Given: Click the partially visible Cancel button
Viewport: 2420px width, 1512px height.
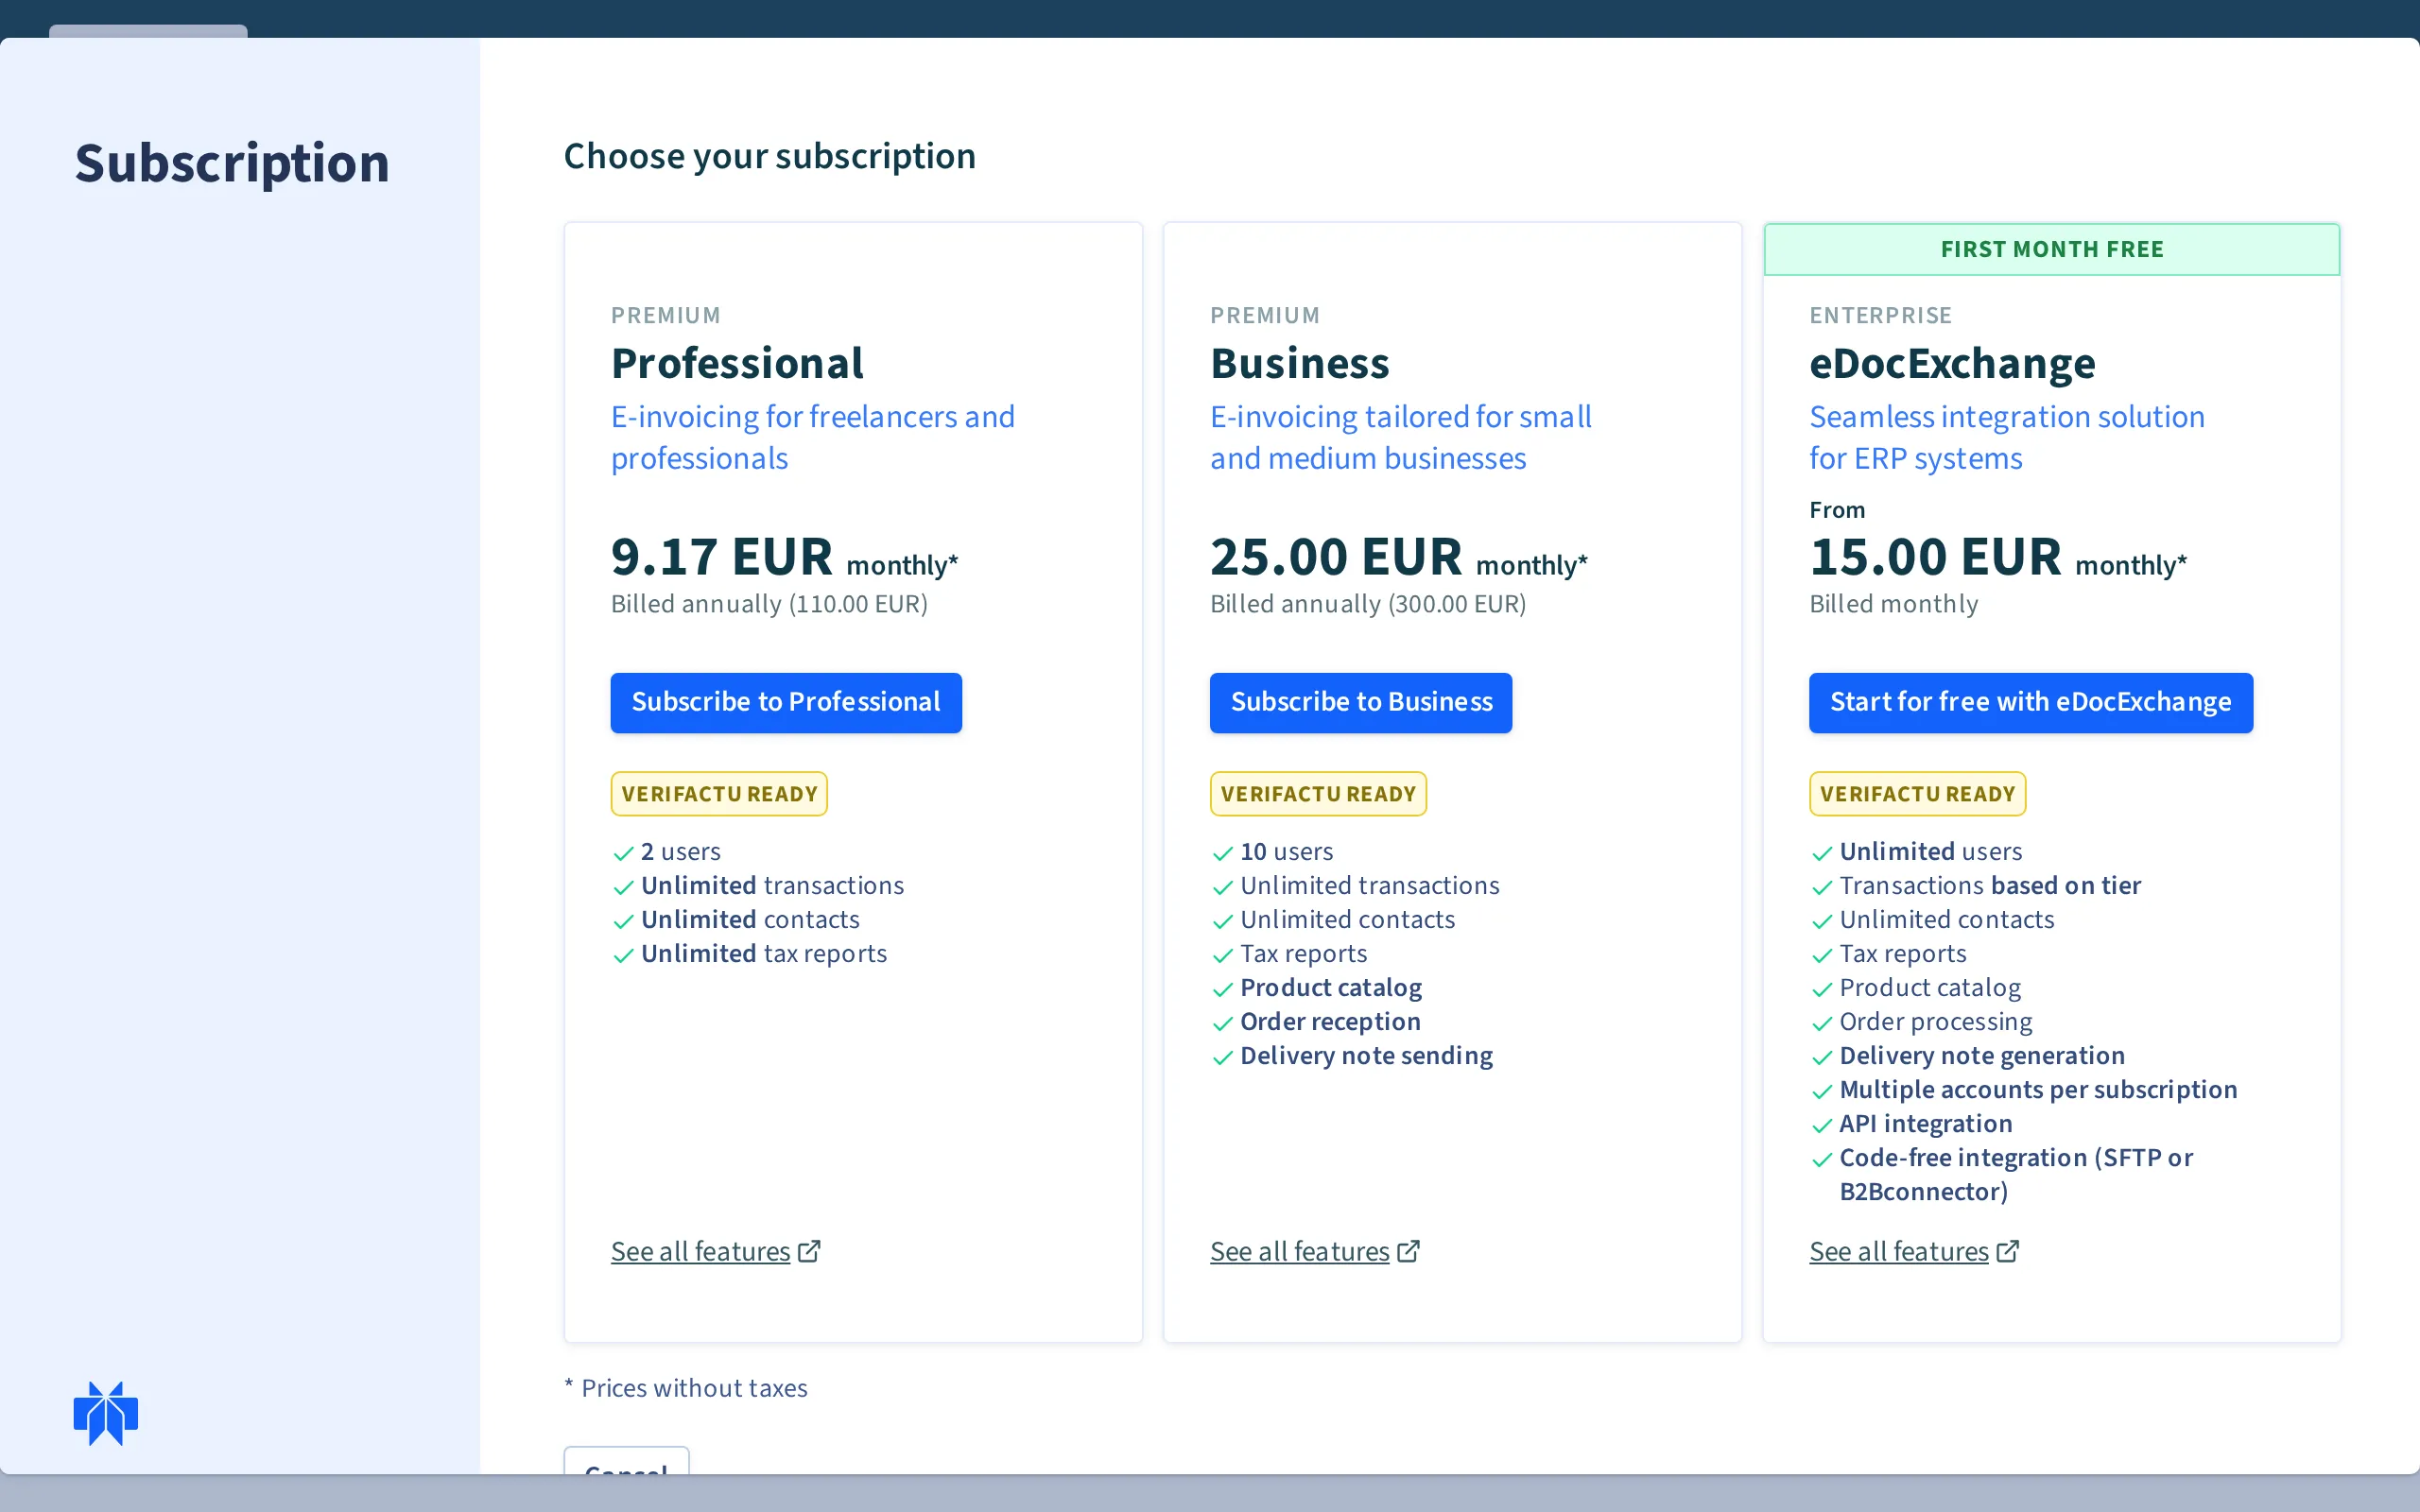Looking at the screenshot, I should [627, 1461].
